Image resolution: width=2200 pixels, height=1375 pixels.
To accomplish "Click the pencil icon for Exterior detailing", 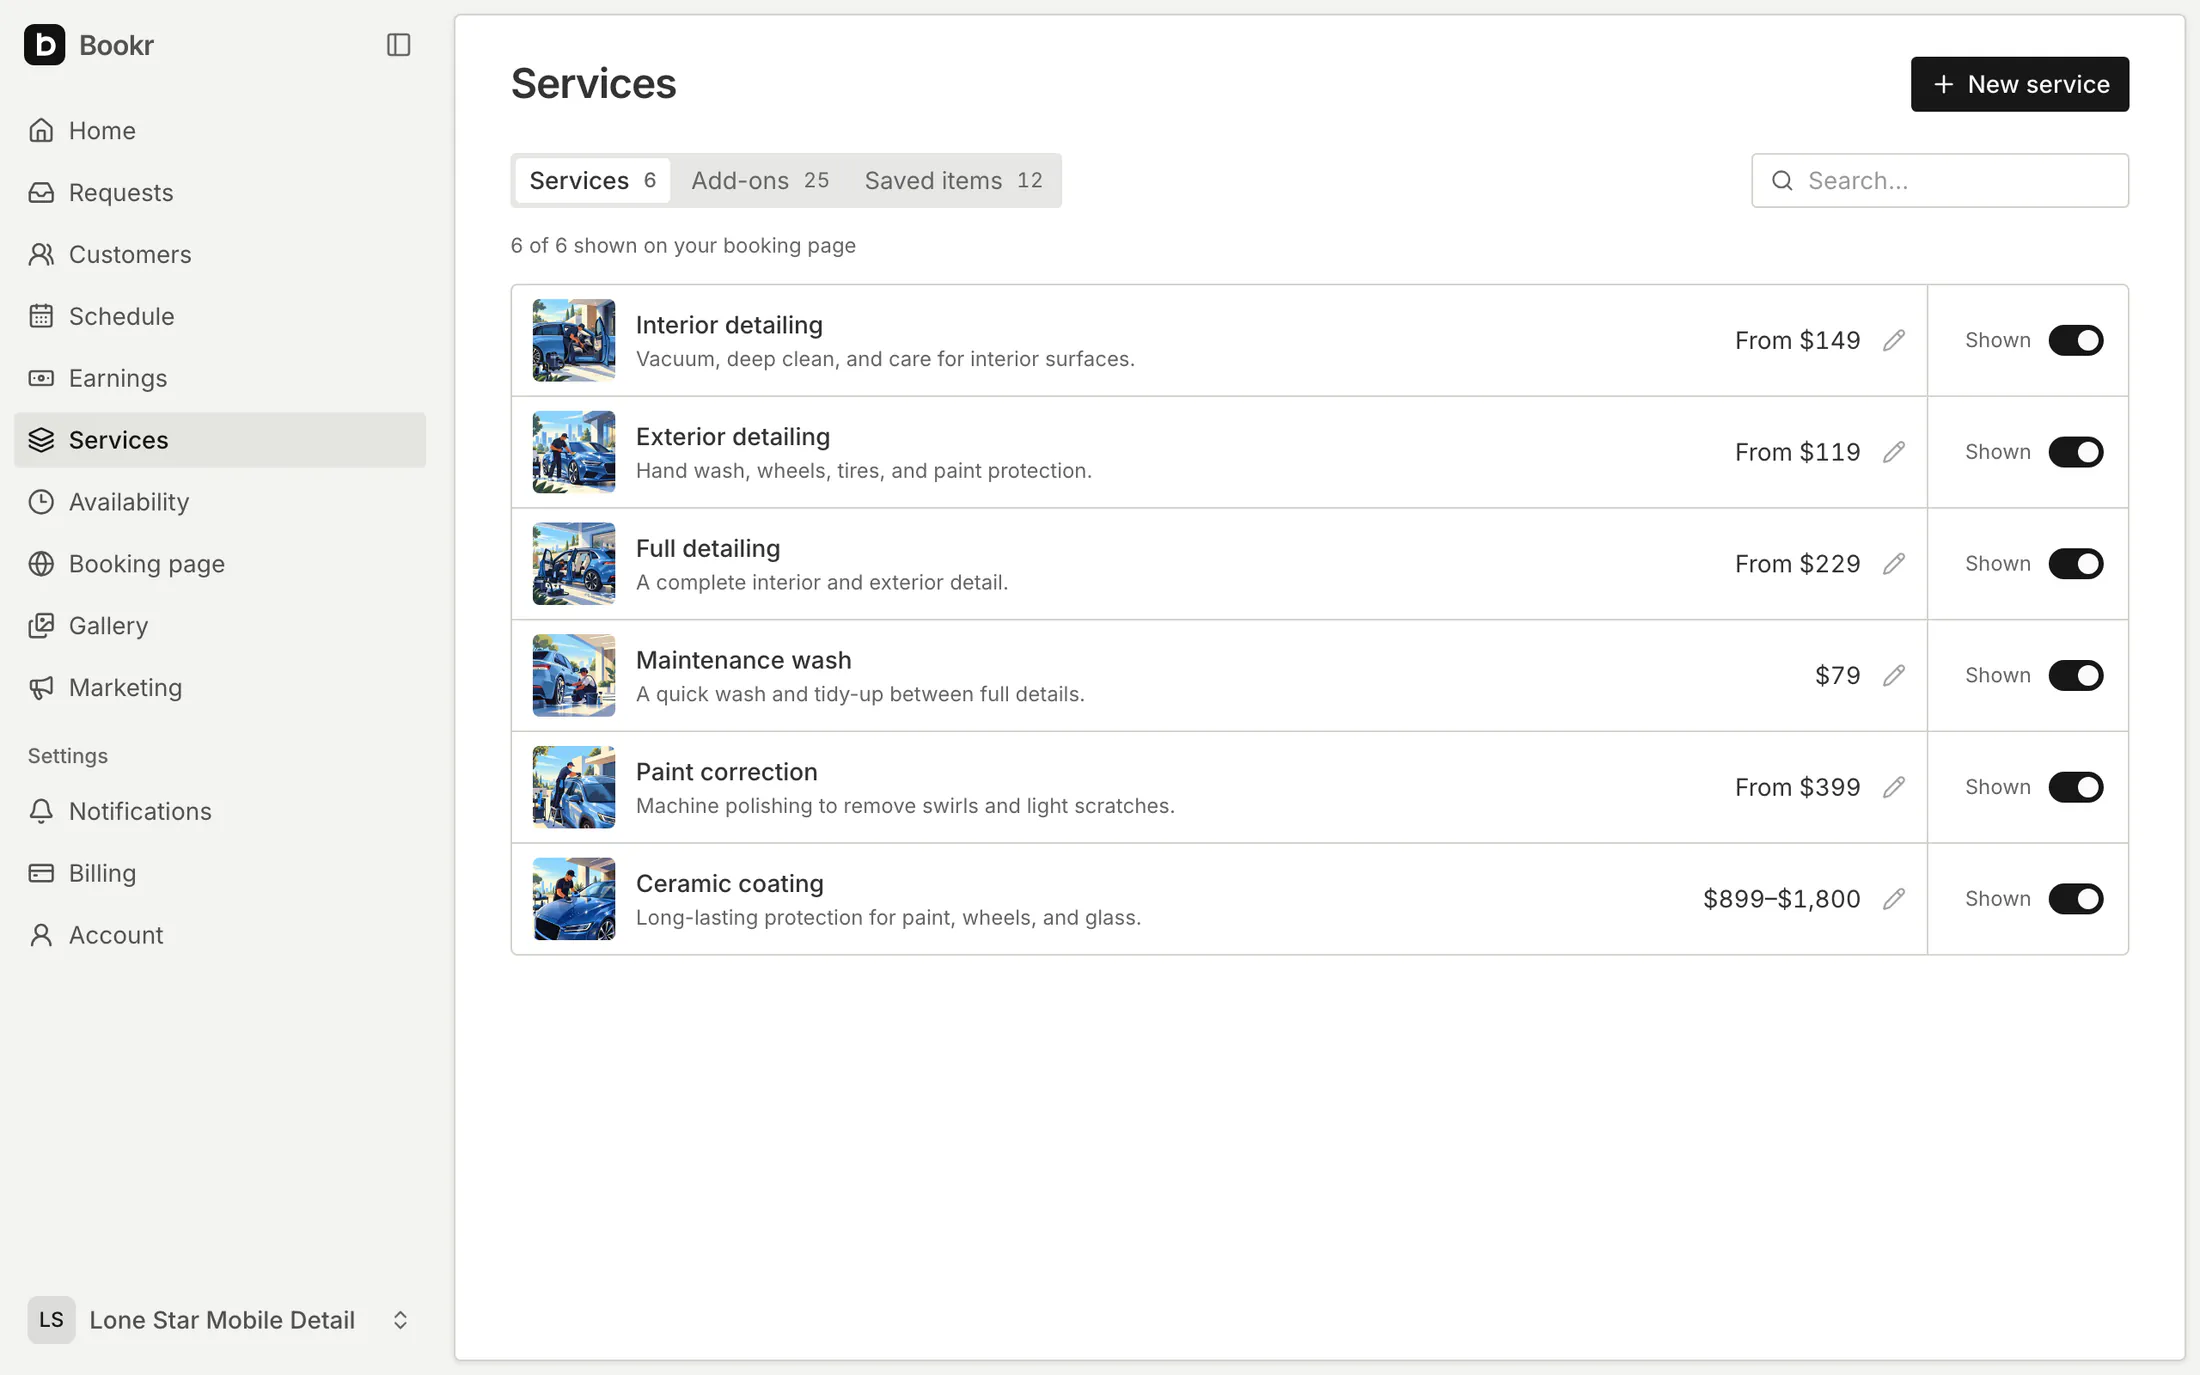I will pos(1893,452).
